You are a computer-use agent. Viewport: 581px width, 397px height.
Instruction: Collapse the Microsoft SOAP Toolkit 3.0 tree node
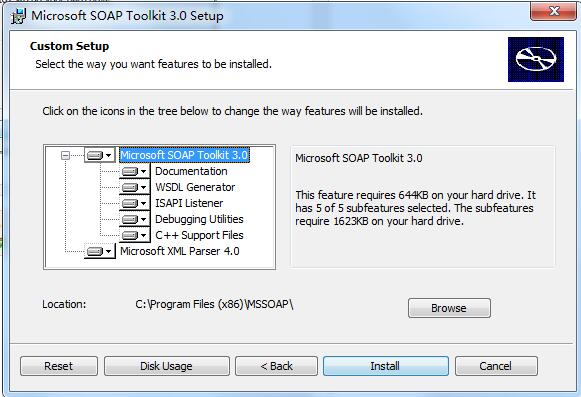click(65, 155)
